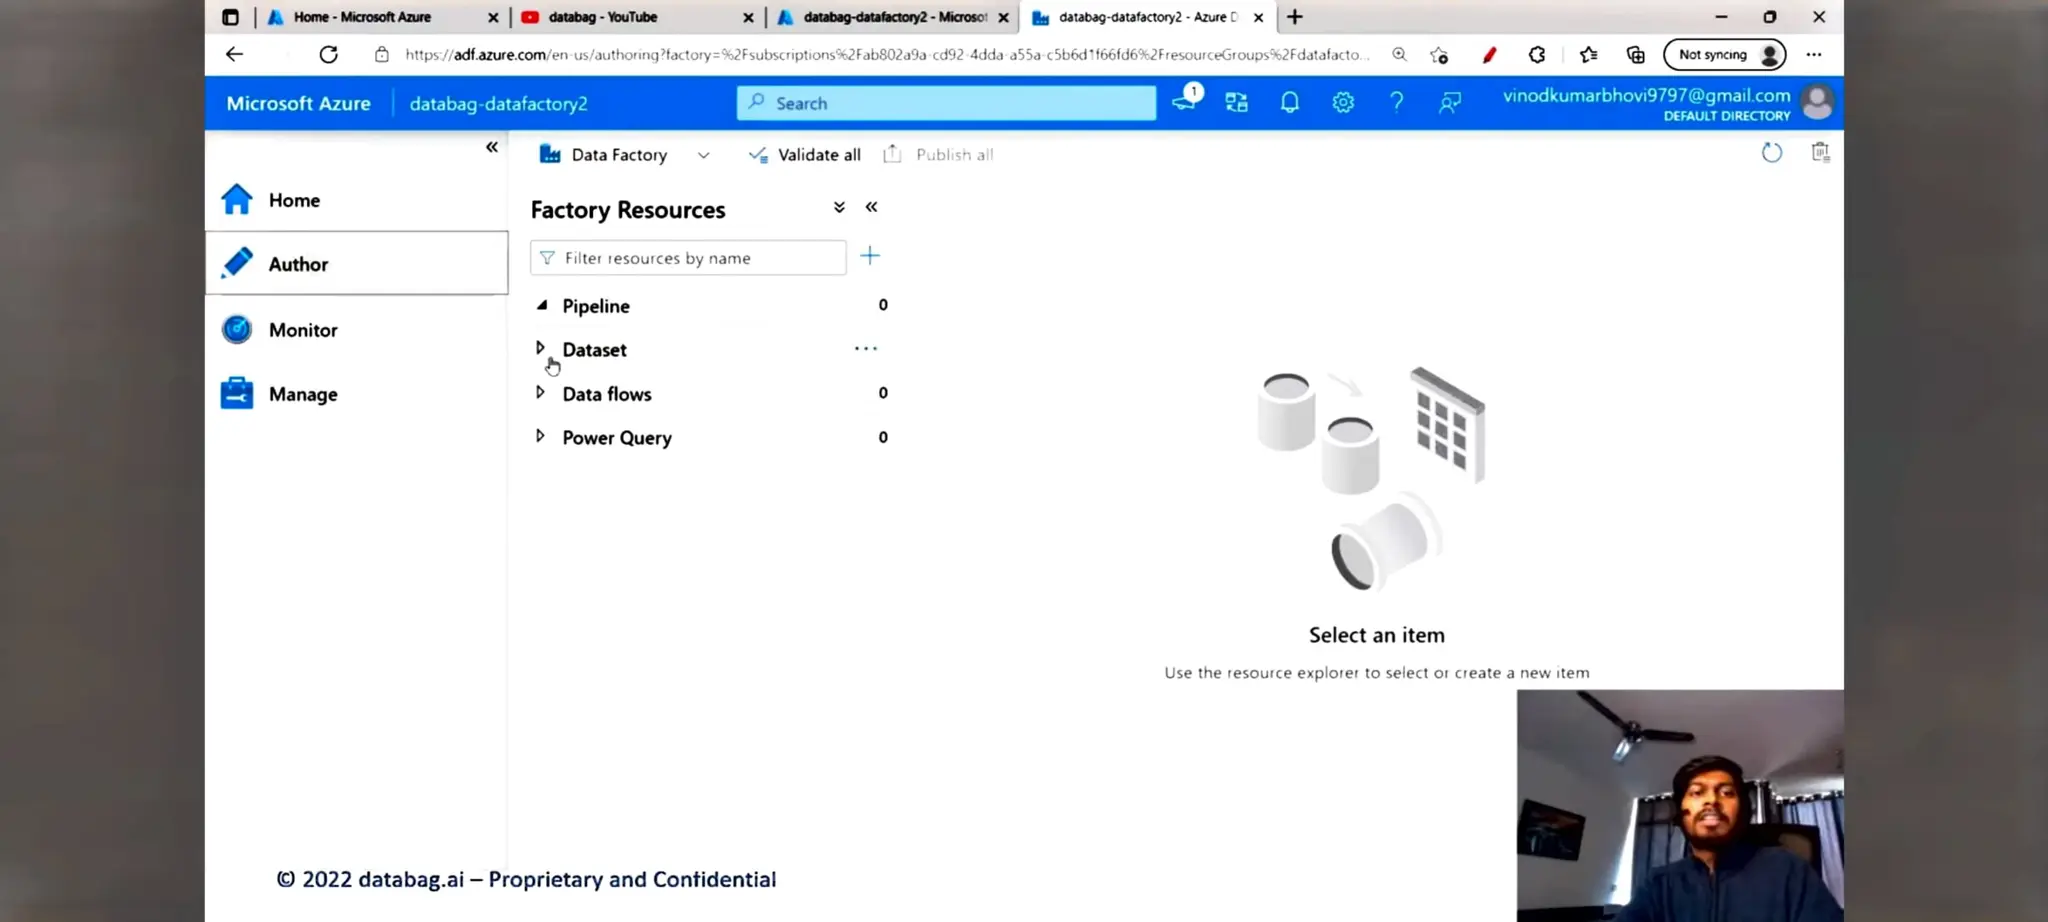
Task: Go back in browser
Action: pos(234,54)
